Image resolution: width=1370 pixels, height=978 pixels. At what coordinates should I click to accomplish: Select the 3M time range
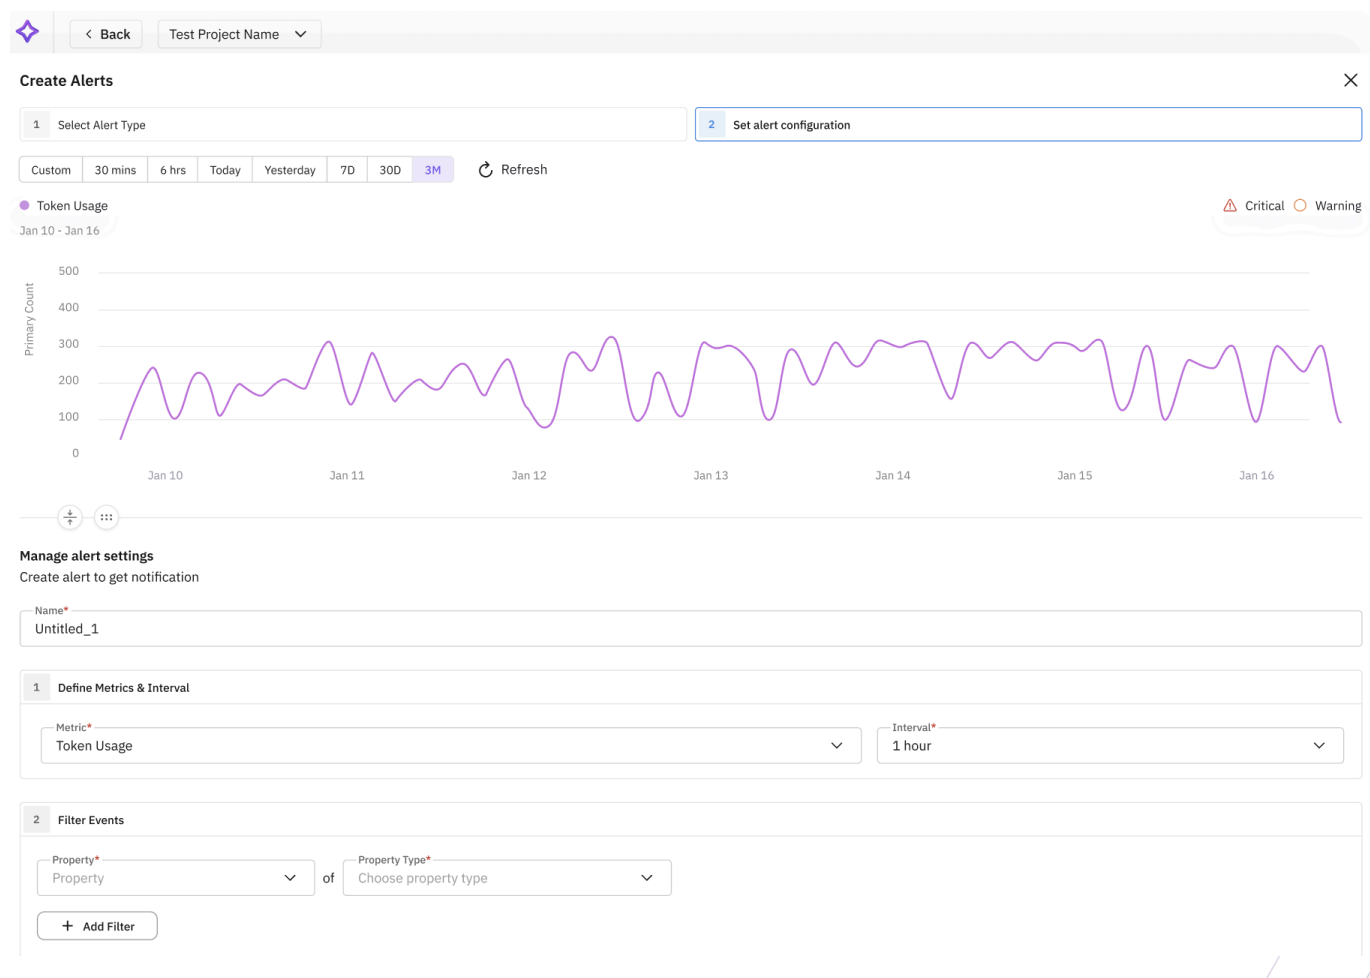tap(433, 170)
